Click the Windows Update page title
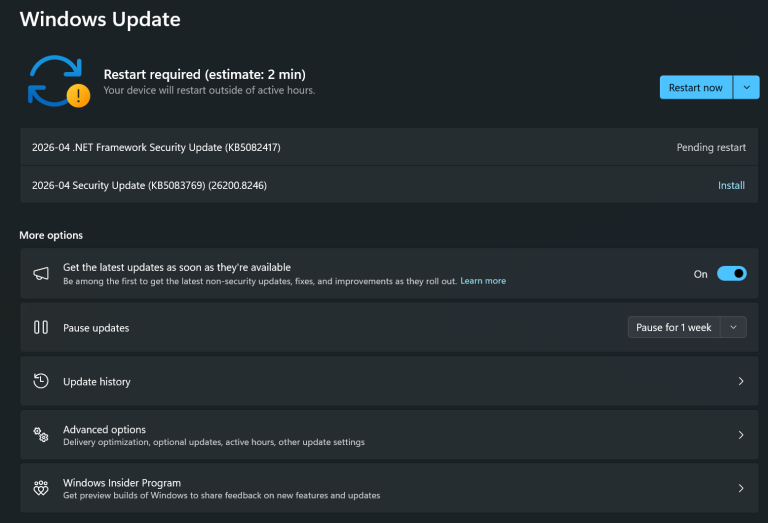 click(100, 19)
